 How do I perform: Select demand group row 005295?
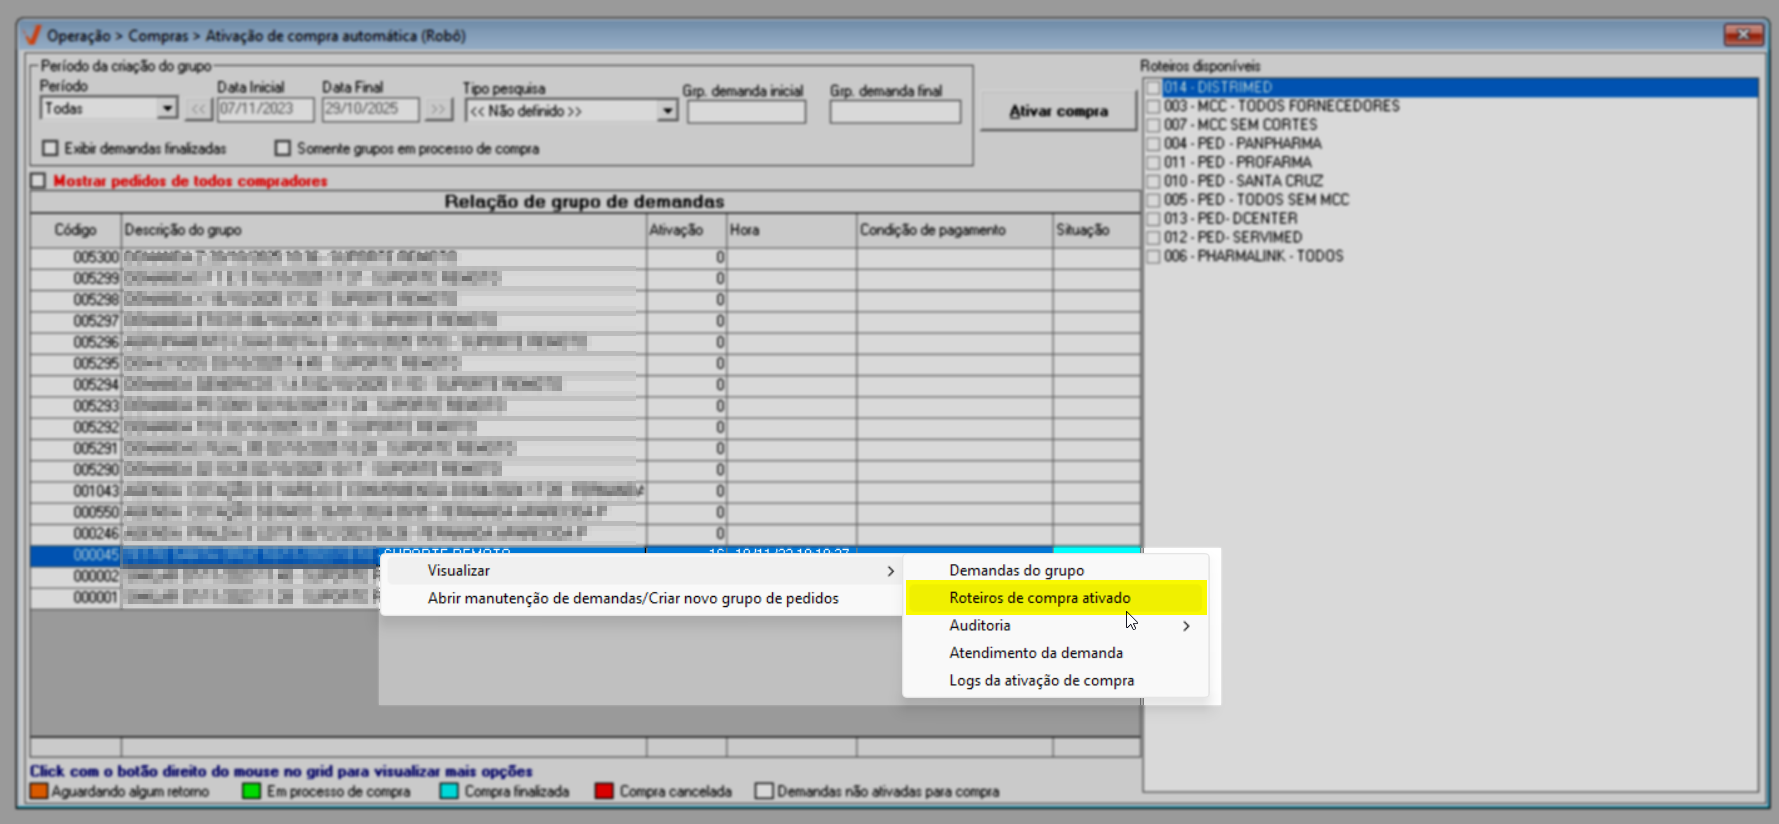585,364
